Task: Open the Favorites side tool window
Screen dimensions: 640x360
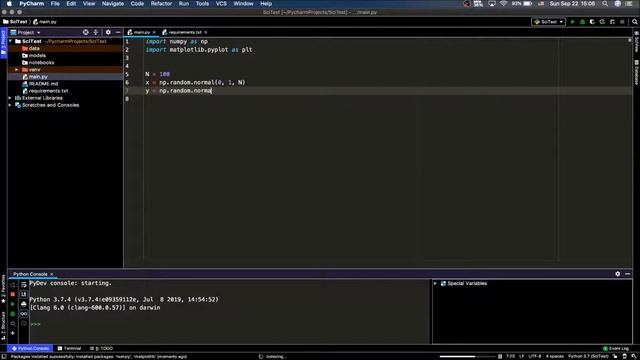Action: (x=3, y=289)
